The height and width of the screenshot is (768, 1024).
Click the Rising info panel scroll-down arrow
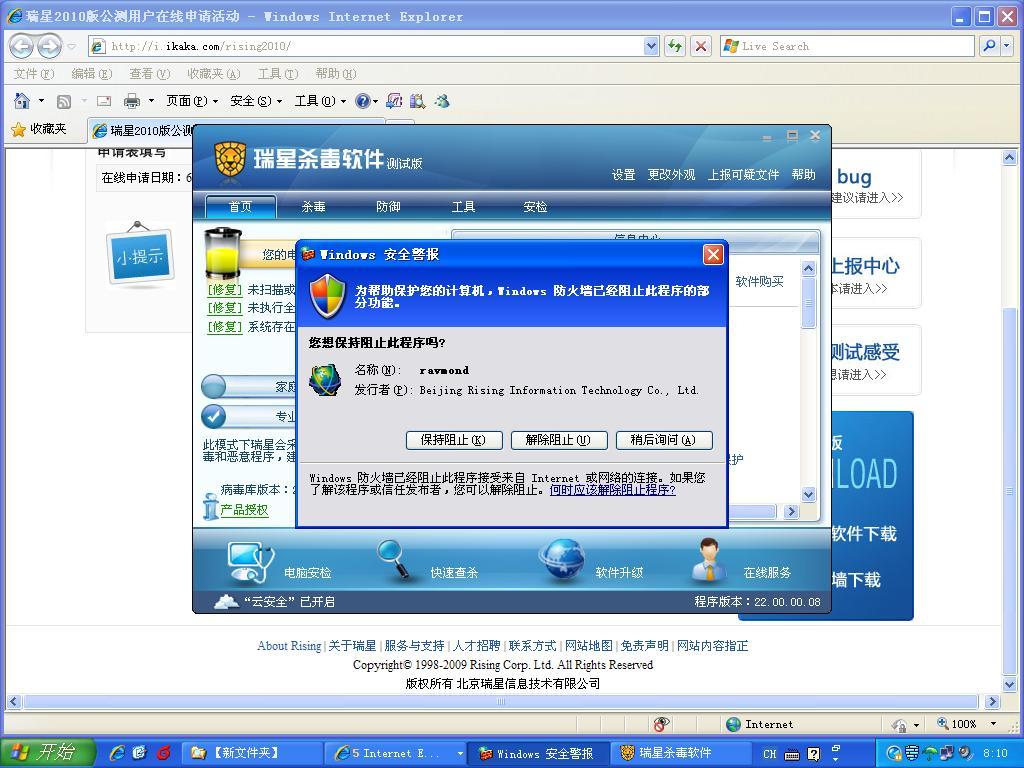coord(808,494)
